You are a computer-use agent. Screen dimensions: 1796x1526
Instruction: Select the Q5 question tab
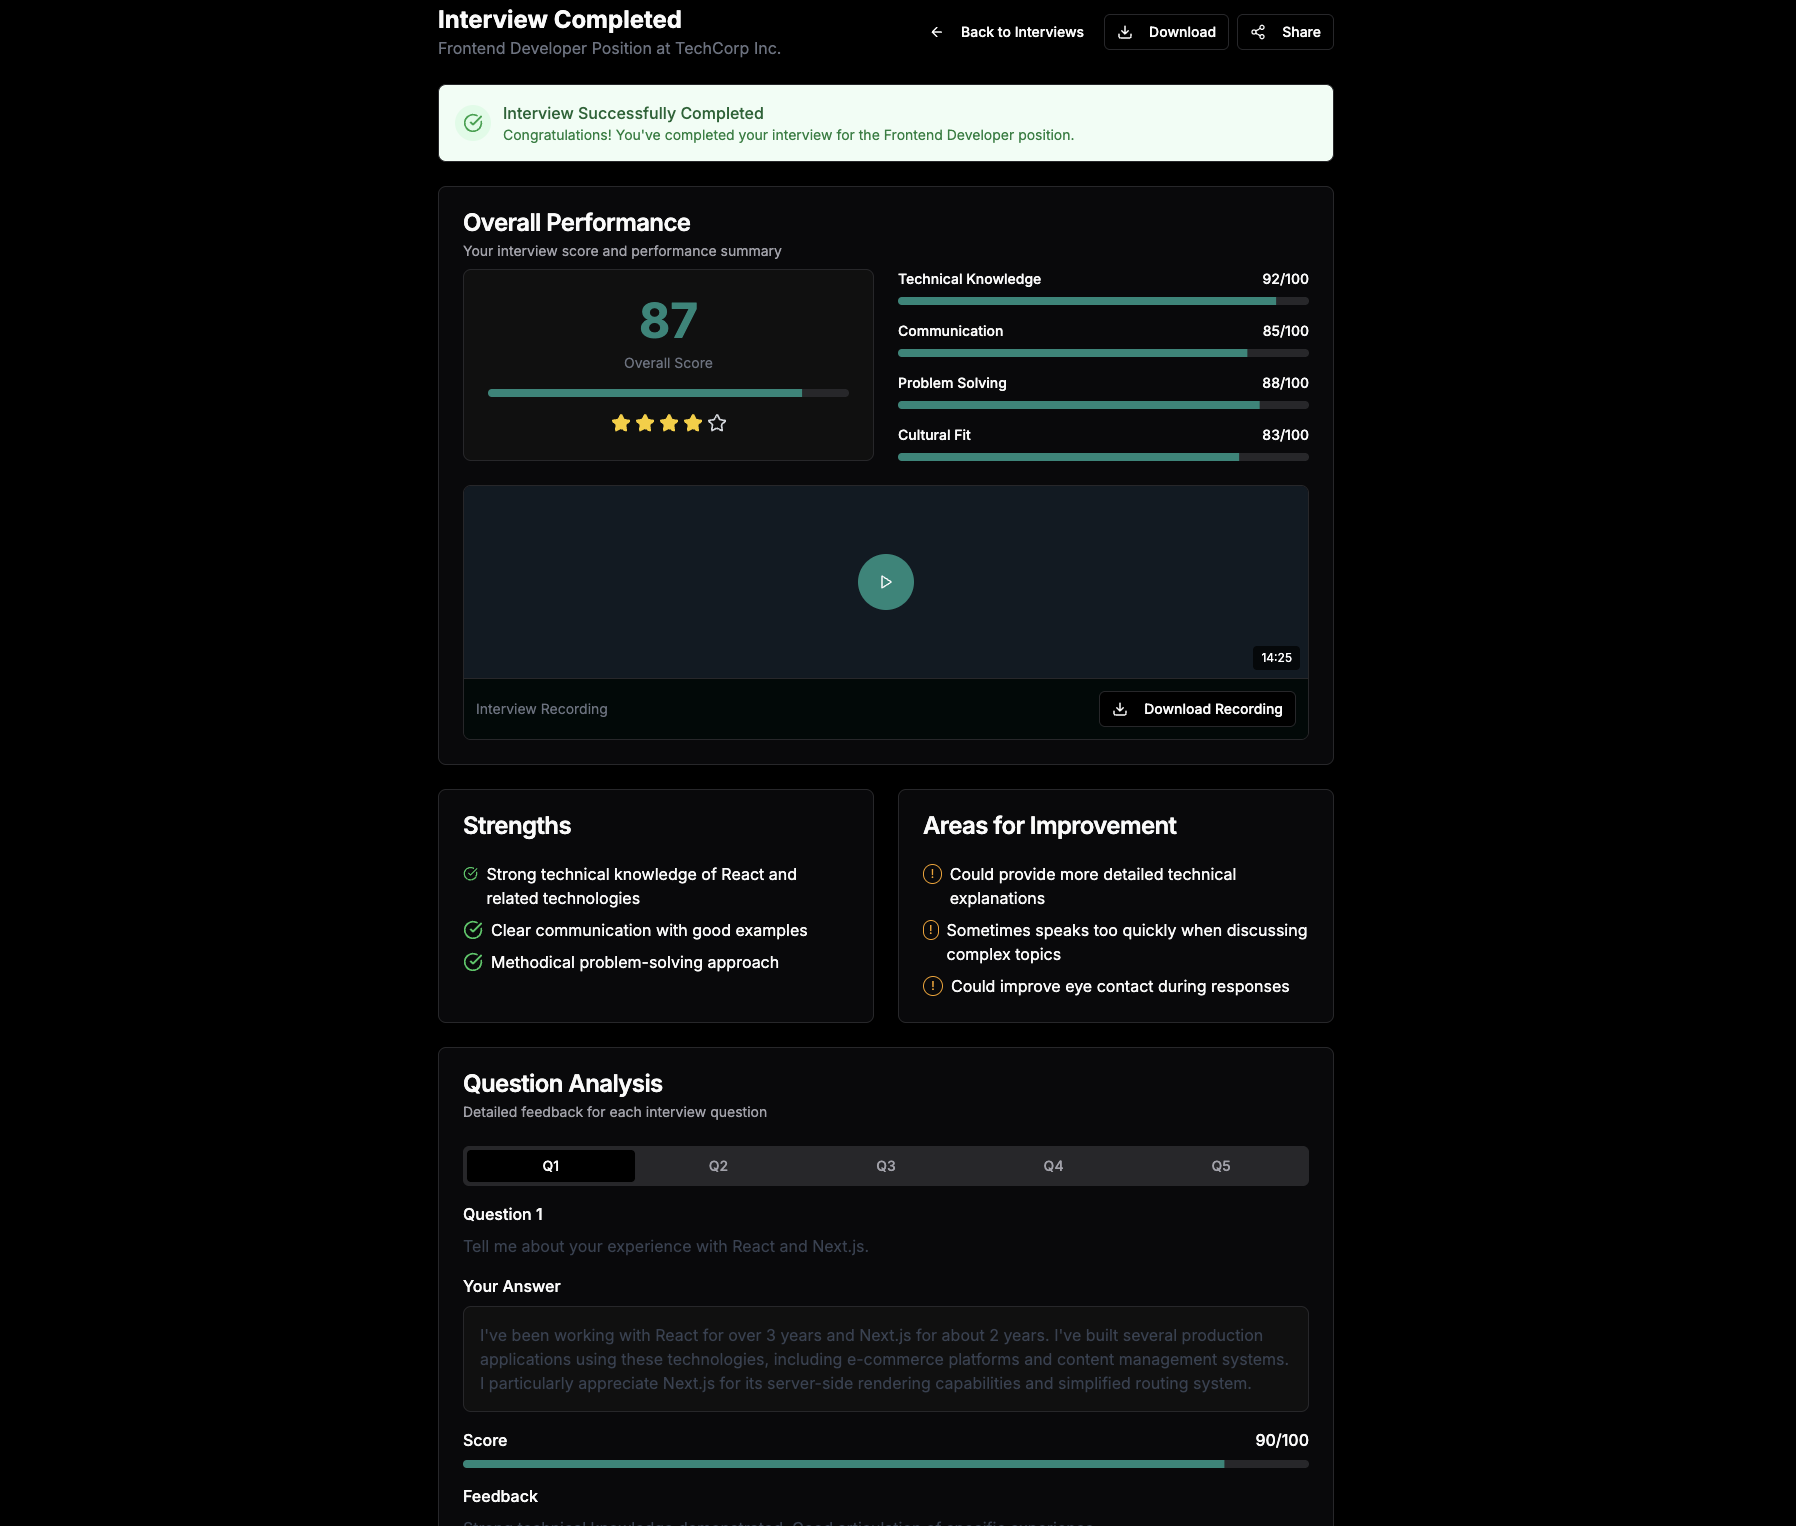(x=1220, y=1165)
